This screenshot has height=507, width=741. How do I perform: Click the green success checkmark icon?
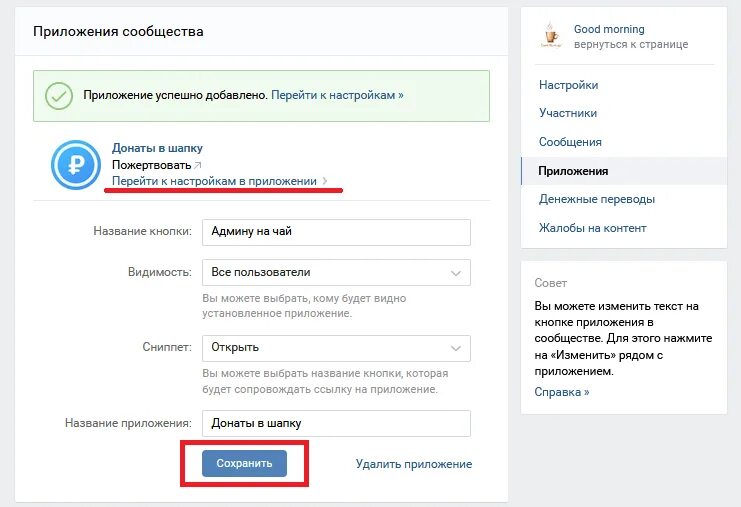coord(59,96)
